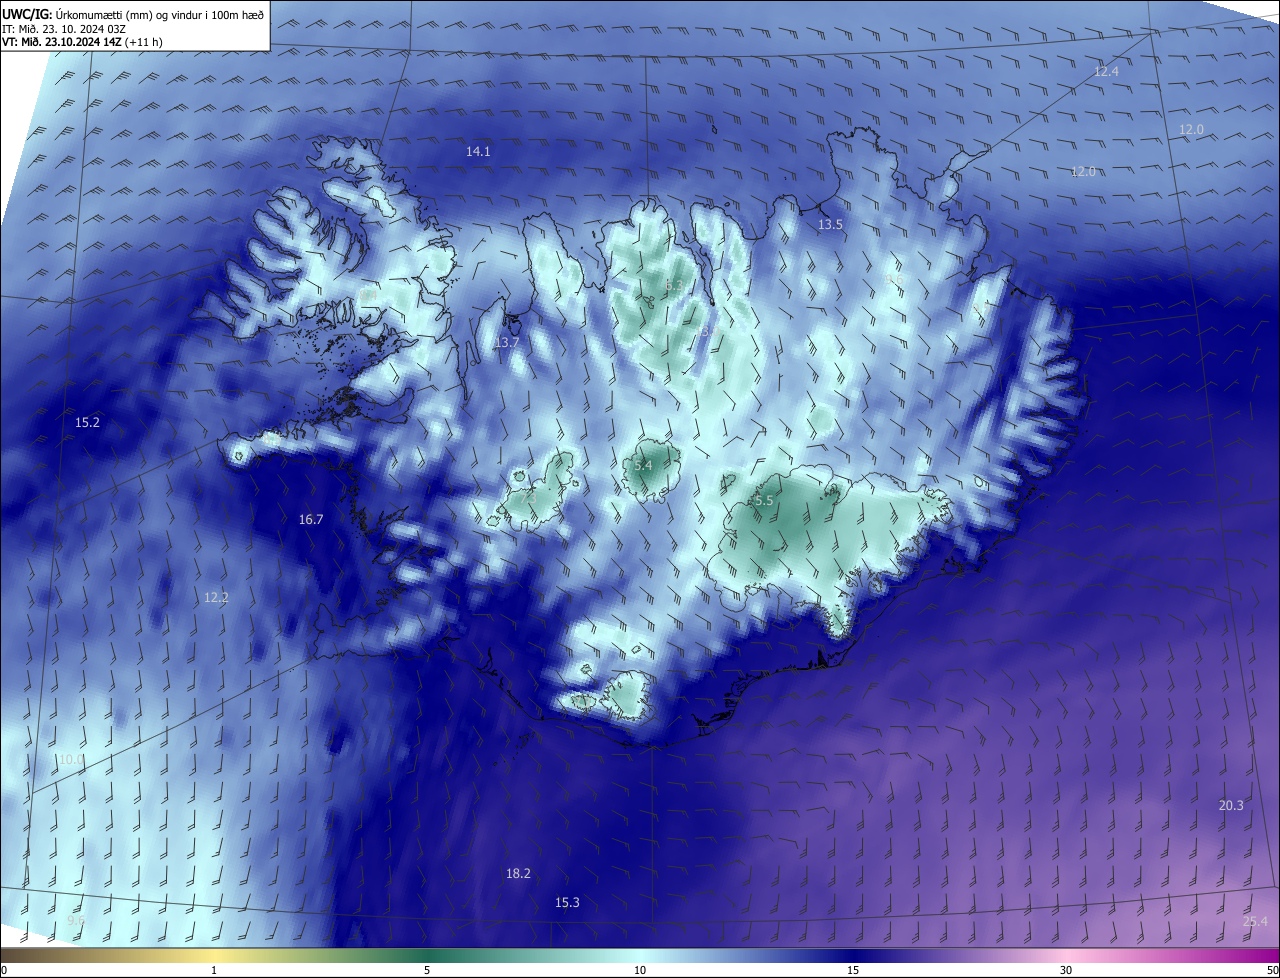Click the legend tick label 30
Image resolution: width=1280 pixels, height=978 pixels.
tap(1066, 970)
